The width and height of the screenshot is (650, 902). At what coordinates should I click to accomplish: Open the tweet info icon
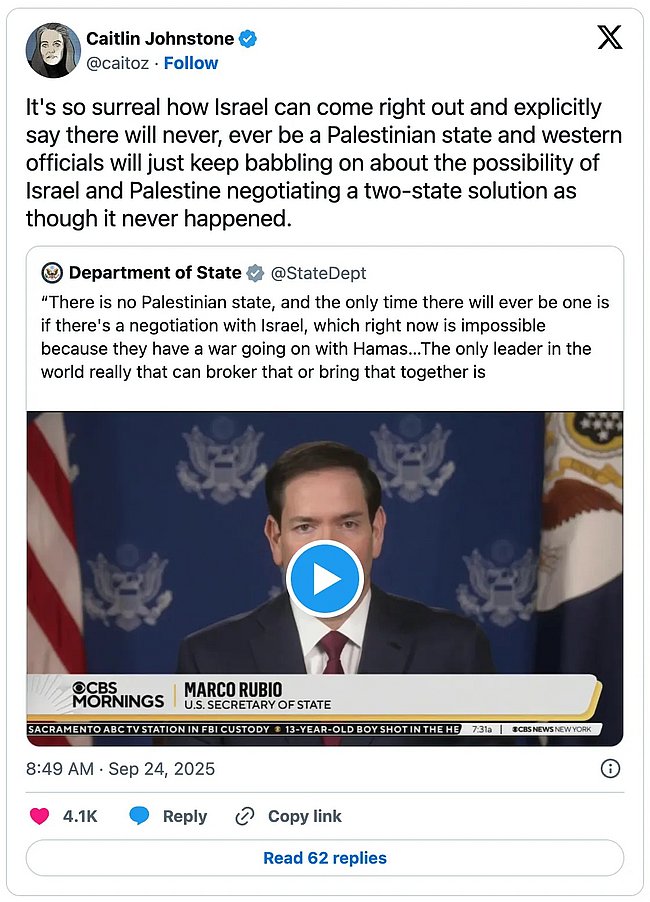point(610,769)
